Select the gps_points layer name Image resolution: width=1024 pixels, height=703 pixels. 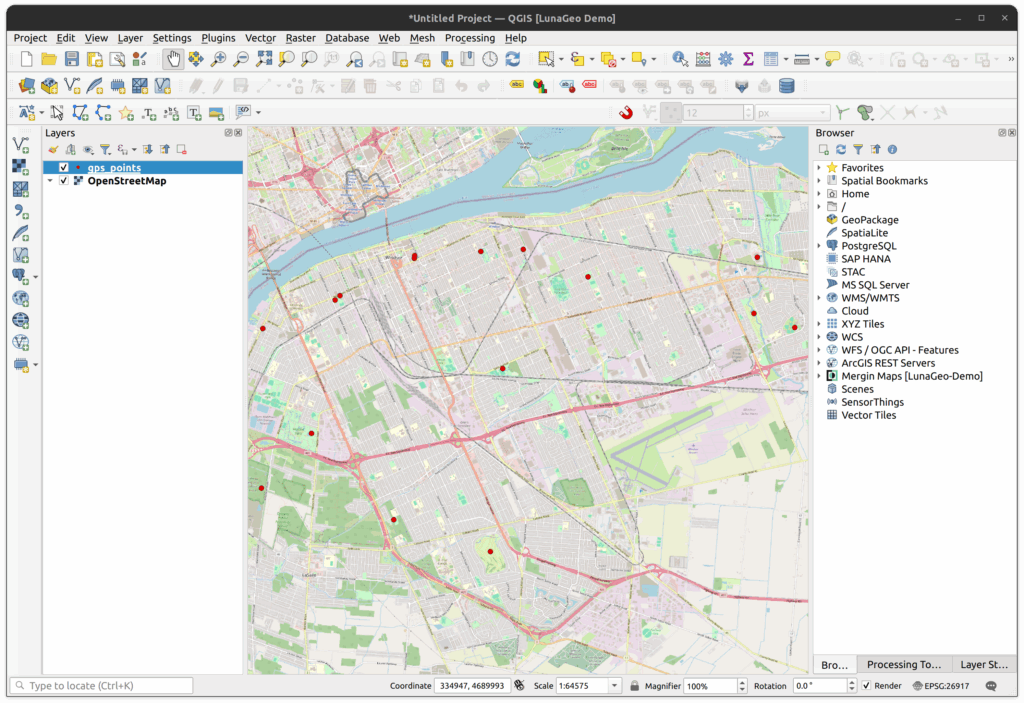[x=114, y=168]
